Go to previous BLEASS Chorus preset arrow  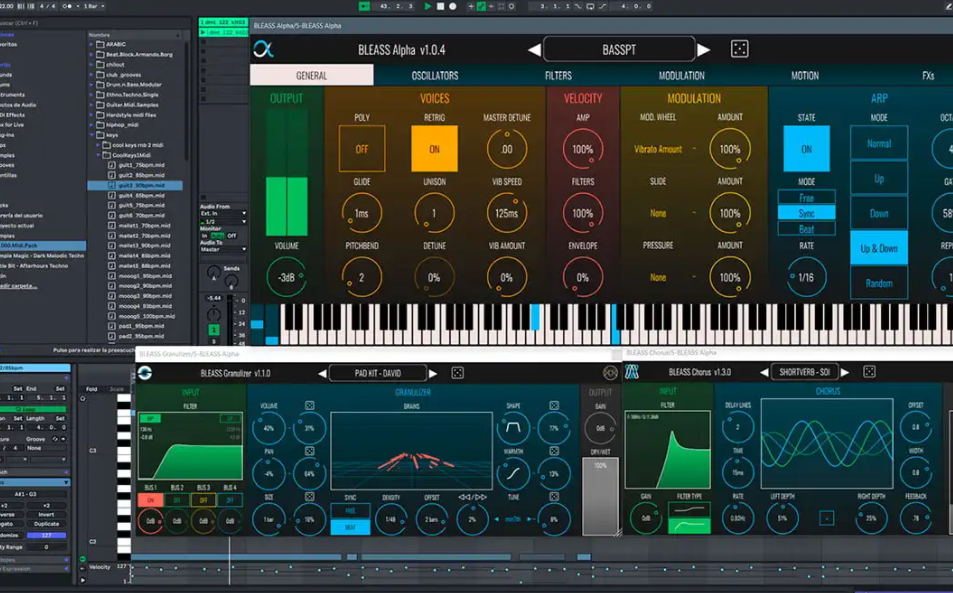pos(764,372)
